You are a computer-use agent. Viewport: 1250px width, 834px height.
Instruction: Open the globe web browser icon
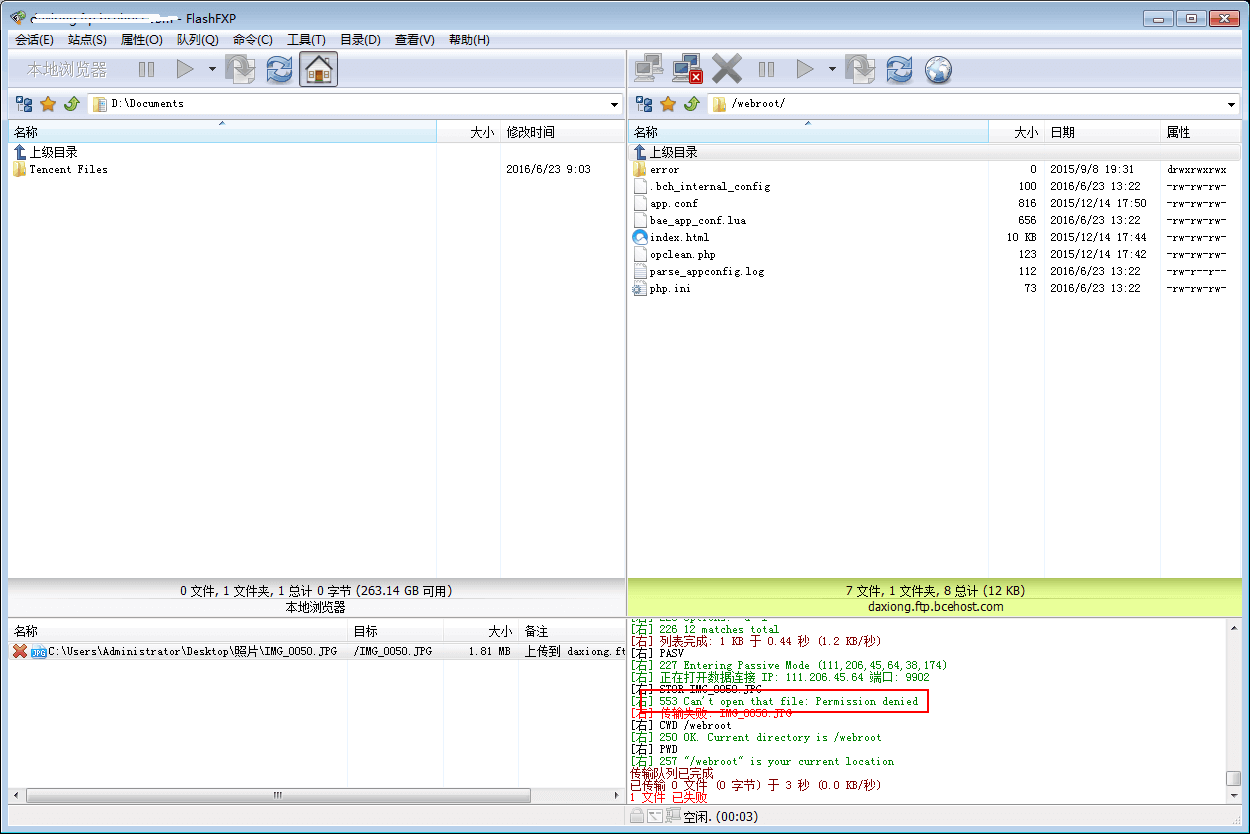937,68
